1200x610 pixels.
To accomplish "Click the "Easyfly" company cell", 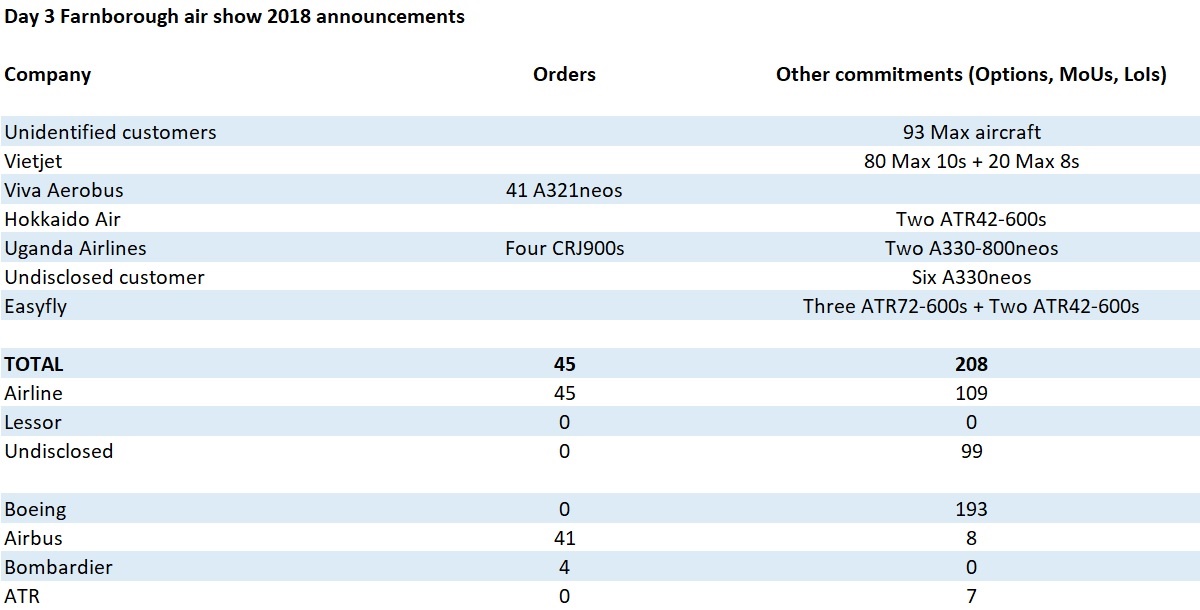I will (36, 306).
